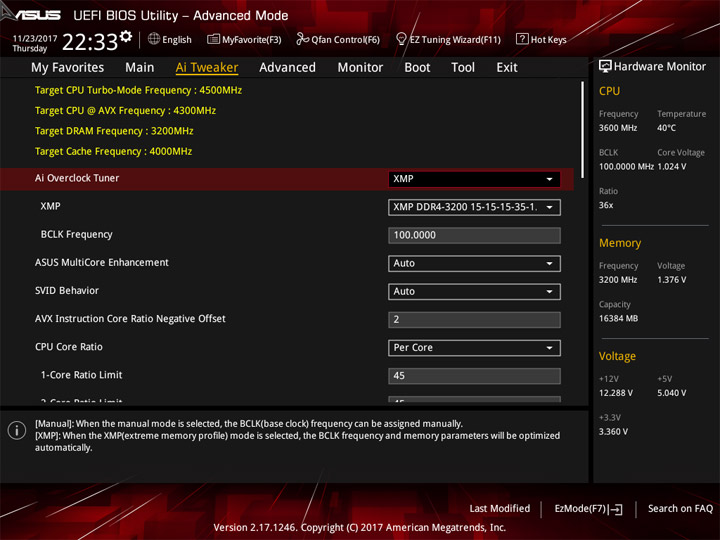Image resolution: width=720 pixels, height=540 pixels.
Task: Click Target CPU Turbo-Mode Frequency : 4500MHz
Action: coord(138,90)
